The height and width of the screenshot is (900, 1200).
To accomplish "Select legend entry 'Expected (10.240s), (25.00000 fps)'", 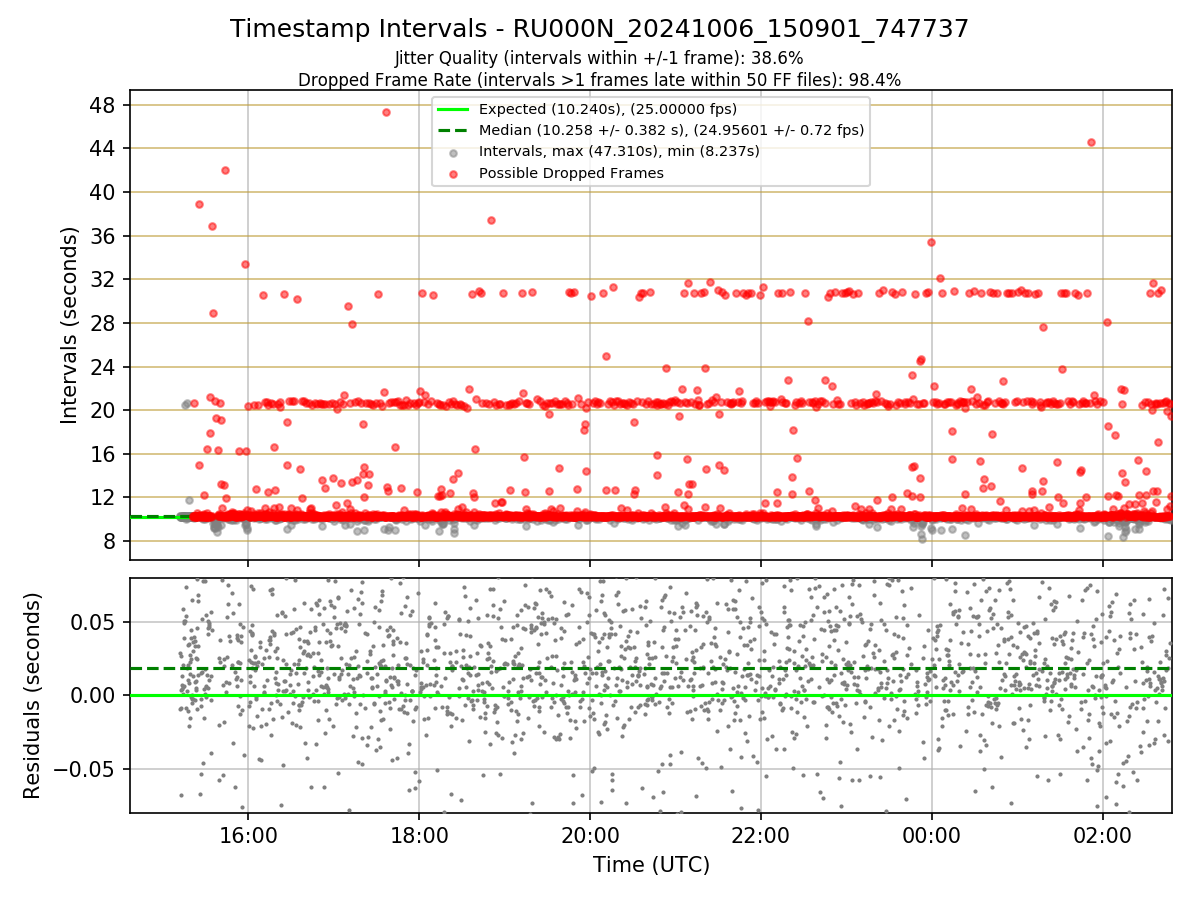I will click(608, 109).
